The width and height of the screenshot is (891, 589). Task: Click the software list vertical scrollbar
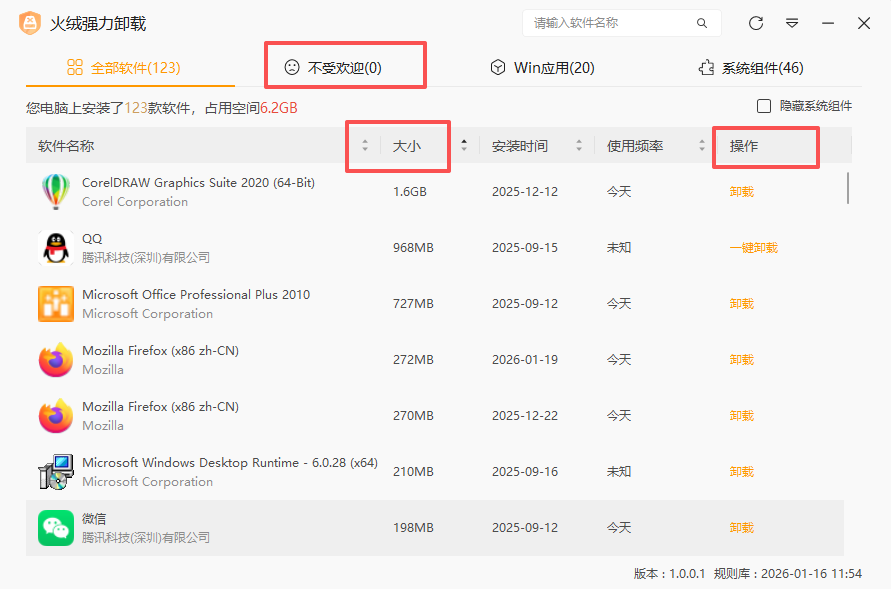point(849,188)
